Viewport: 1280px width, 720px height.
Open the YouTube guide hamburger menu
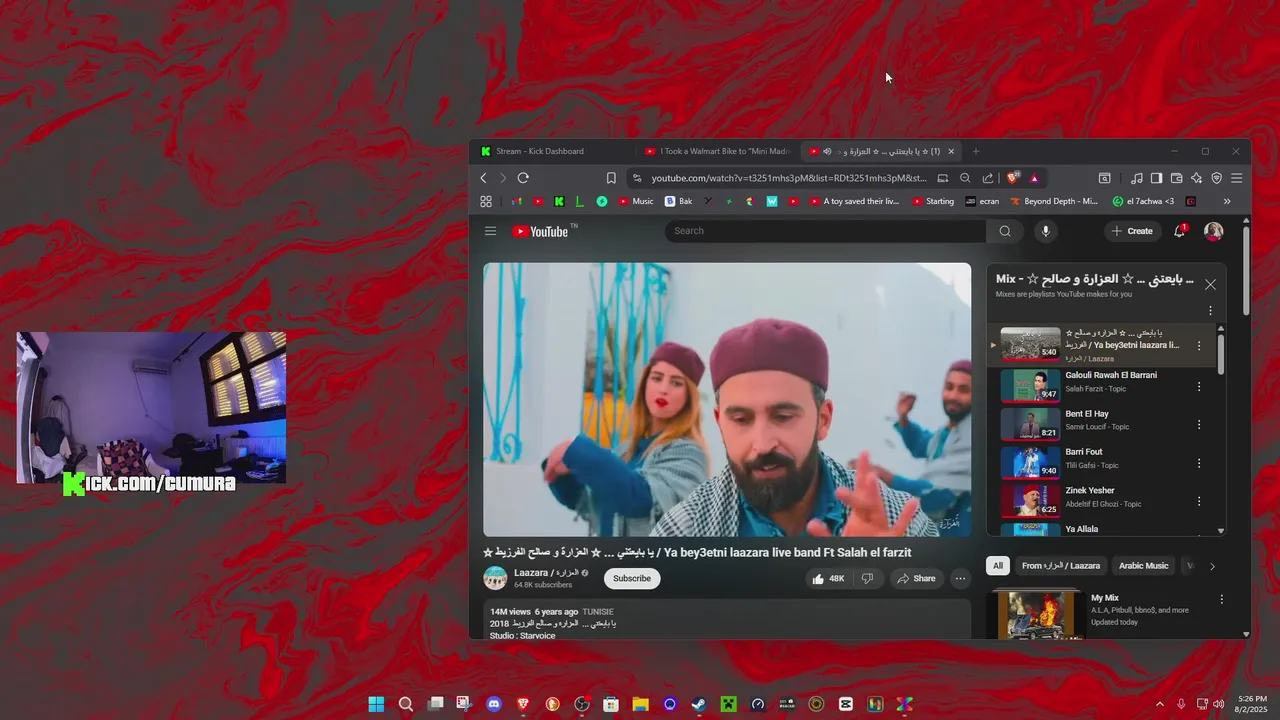pos(490,231)
